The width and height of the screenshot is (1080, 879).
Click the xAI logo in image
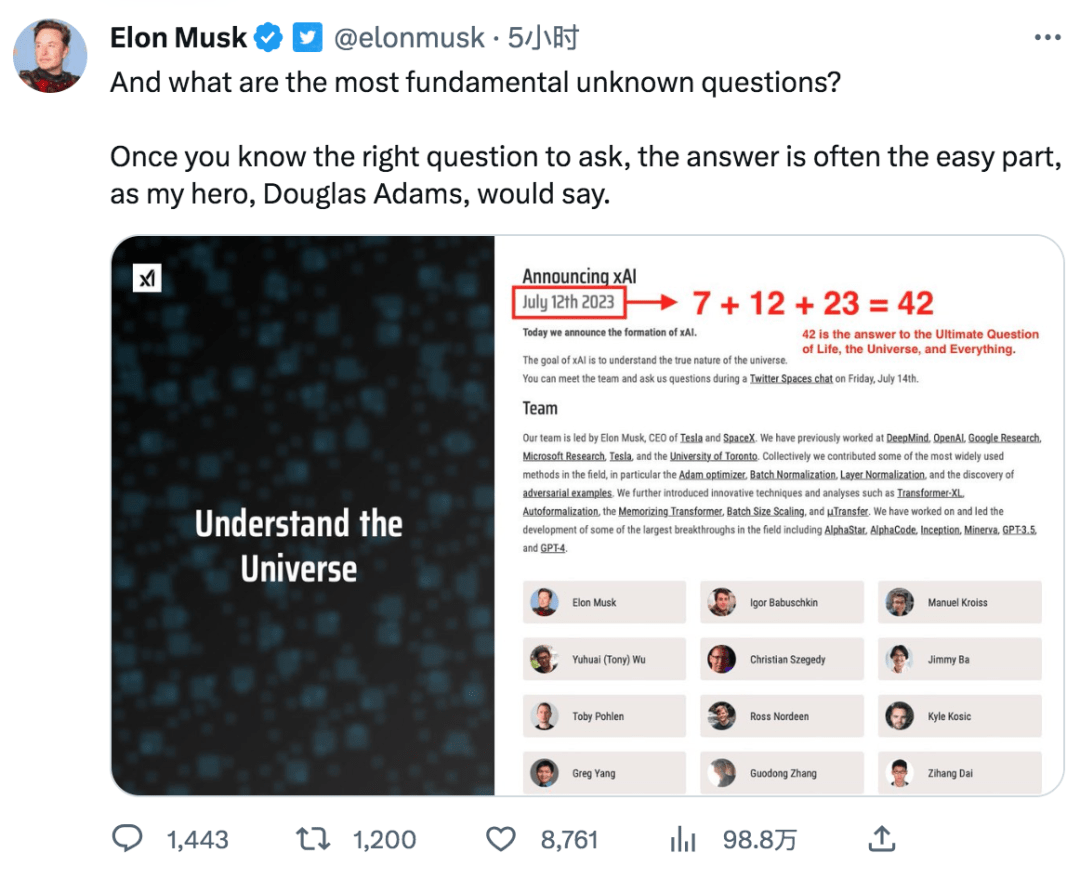tap(147, 278)
